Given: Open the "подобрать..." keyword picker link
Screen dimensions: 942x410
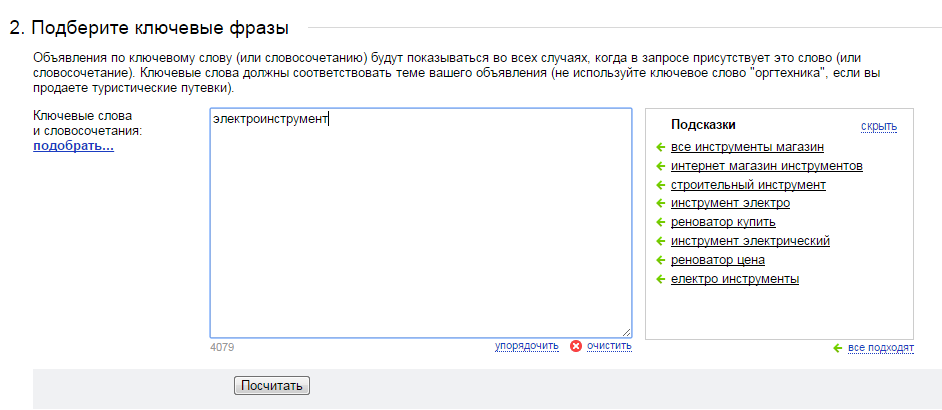Looking at the screenshot, I should tap(73, 146).
